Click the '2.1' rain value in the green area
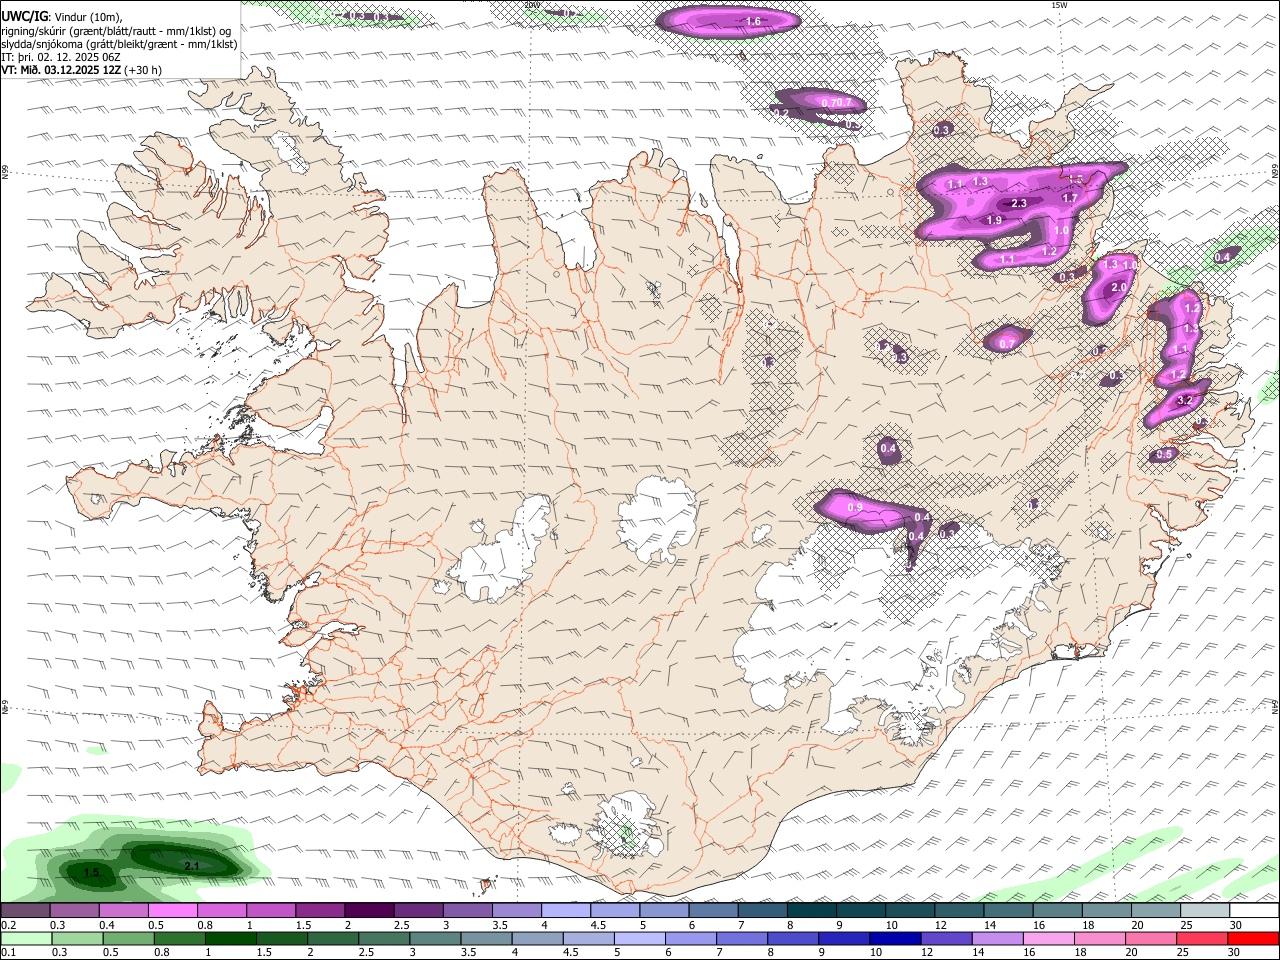Screen dimensions: 1280x960 [x=193, y=865]
